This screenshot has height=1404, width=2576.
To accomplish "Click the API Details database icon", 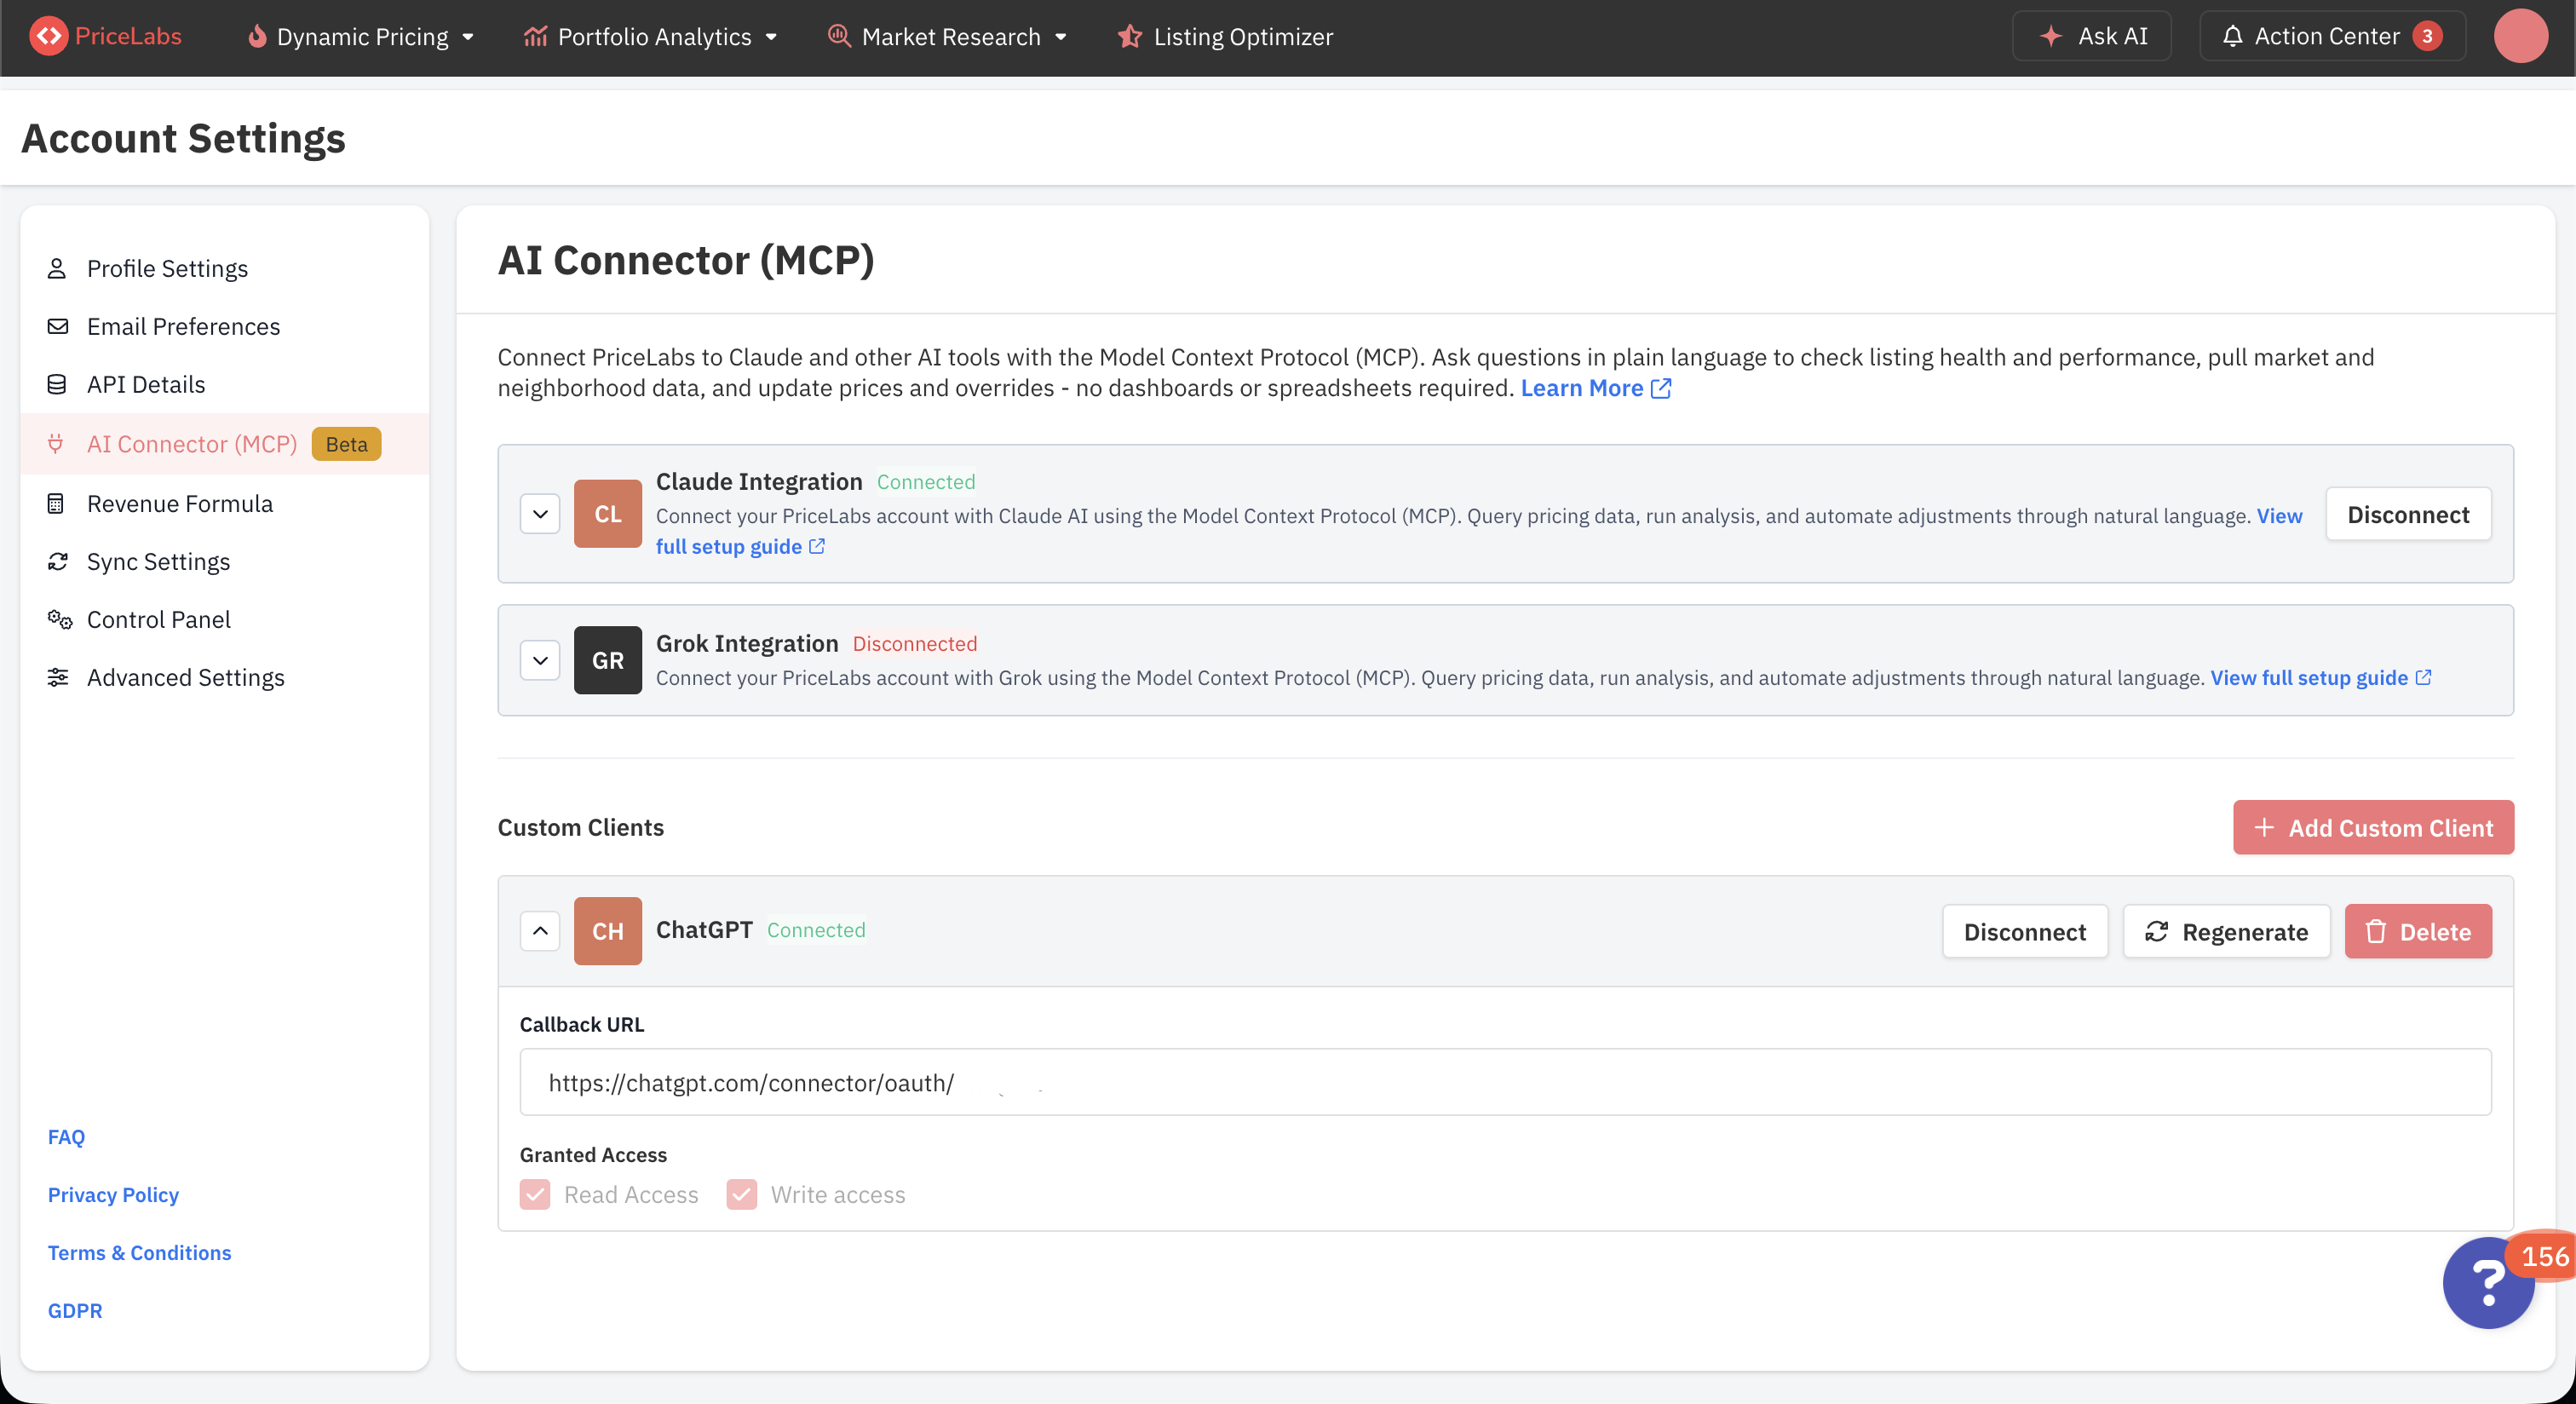I will pos(57,384).
